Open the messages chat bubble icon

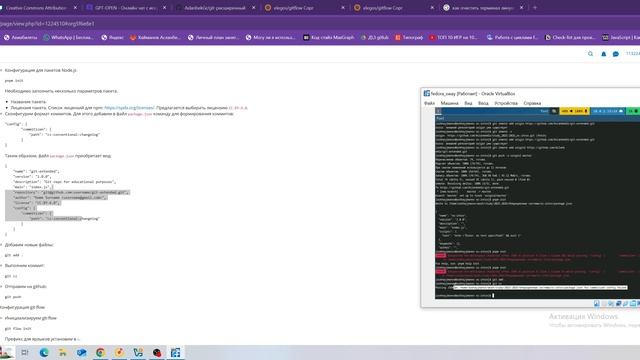tap(616, 54)
